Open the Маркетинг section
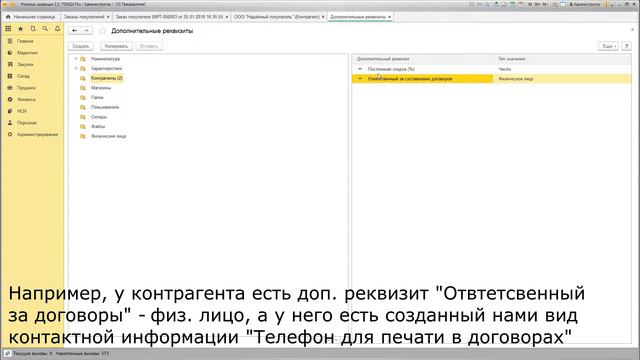Screen dimensions: 640x360 pyautogui.click(x=27, y=53)
